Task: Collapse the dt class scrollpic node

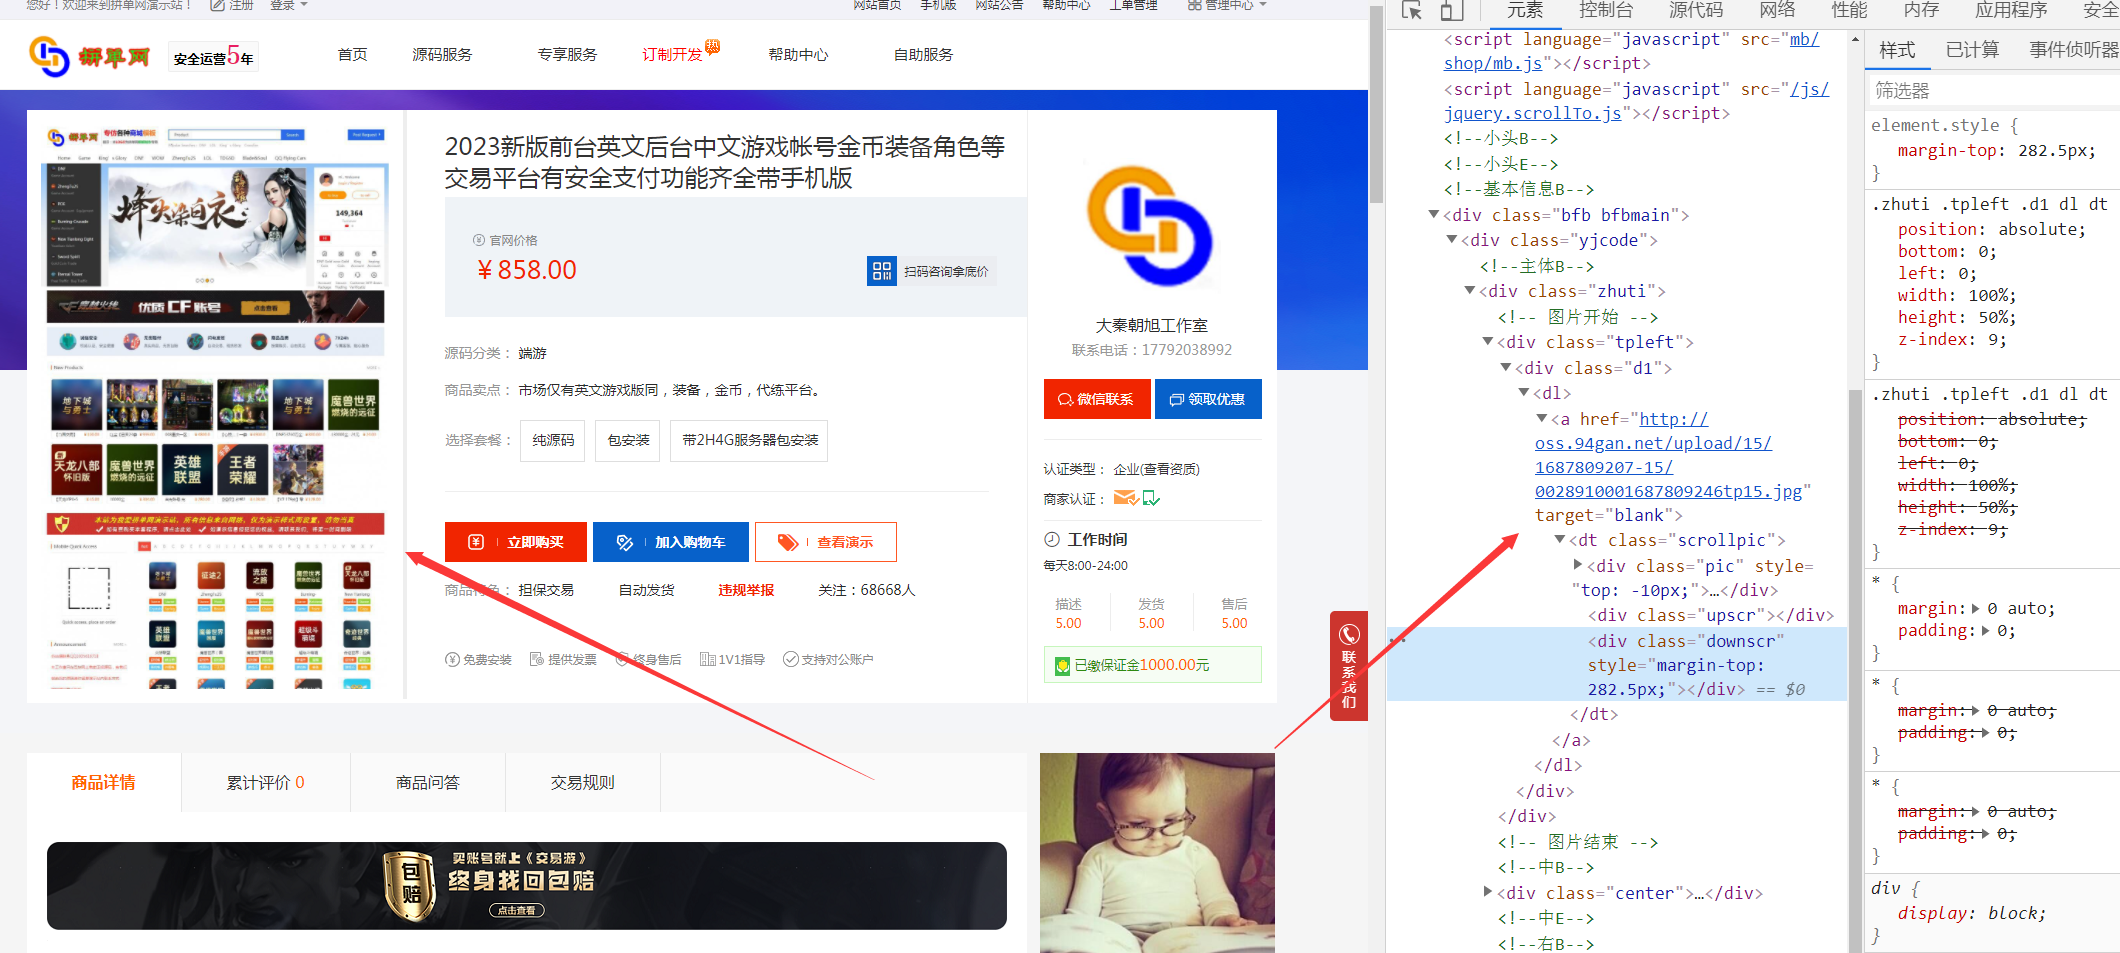Action: pyautogui.click(x=1560, y=540)
